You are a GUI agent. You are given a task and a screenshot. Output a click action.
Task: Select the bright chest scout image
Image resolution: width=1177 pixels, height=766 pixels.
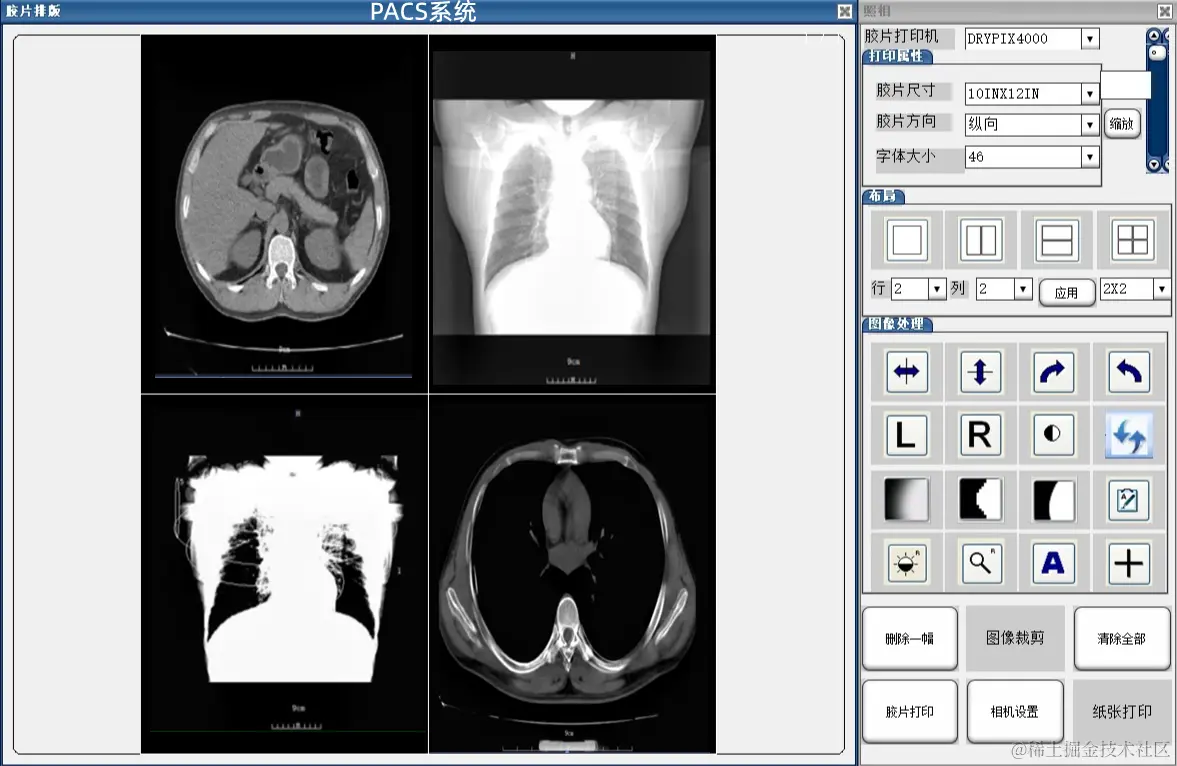point(572,214)
